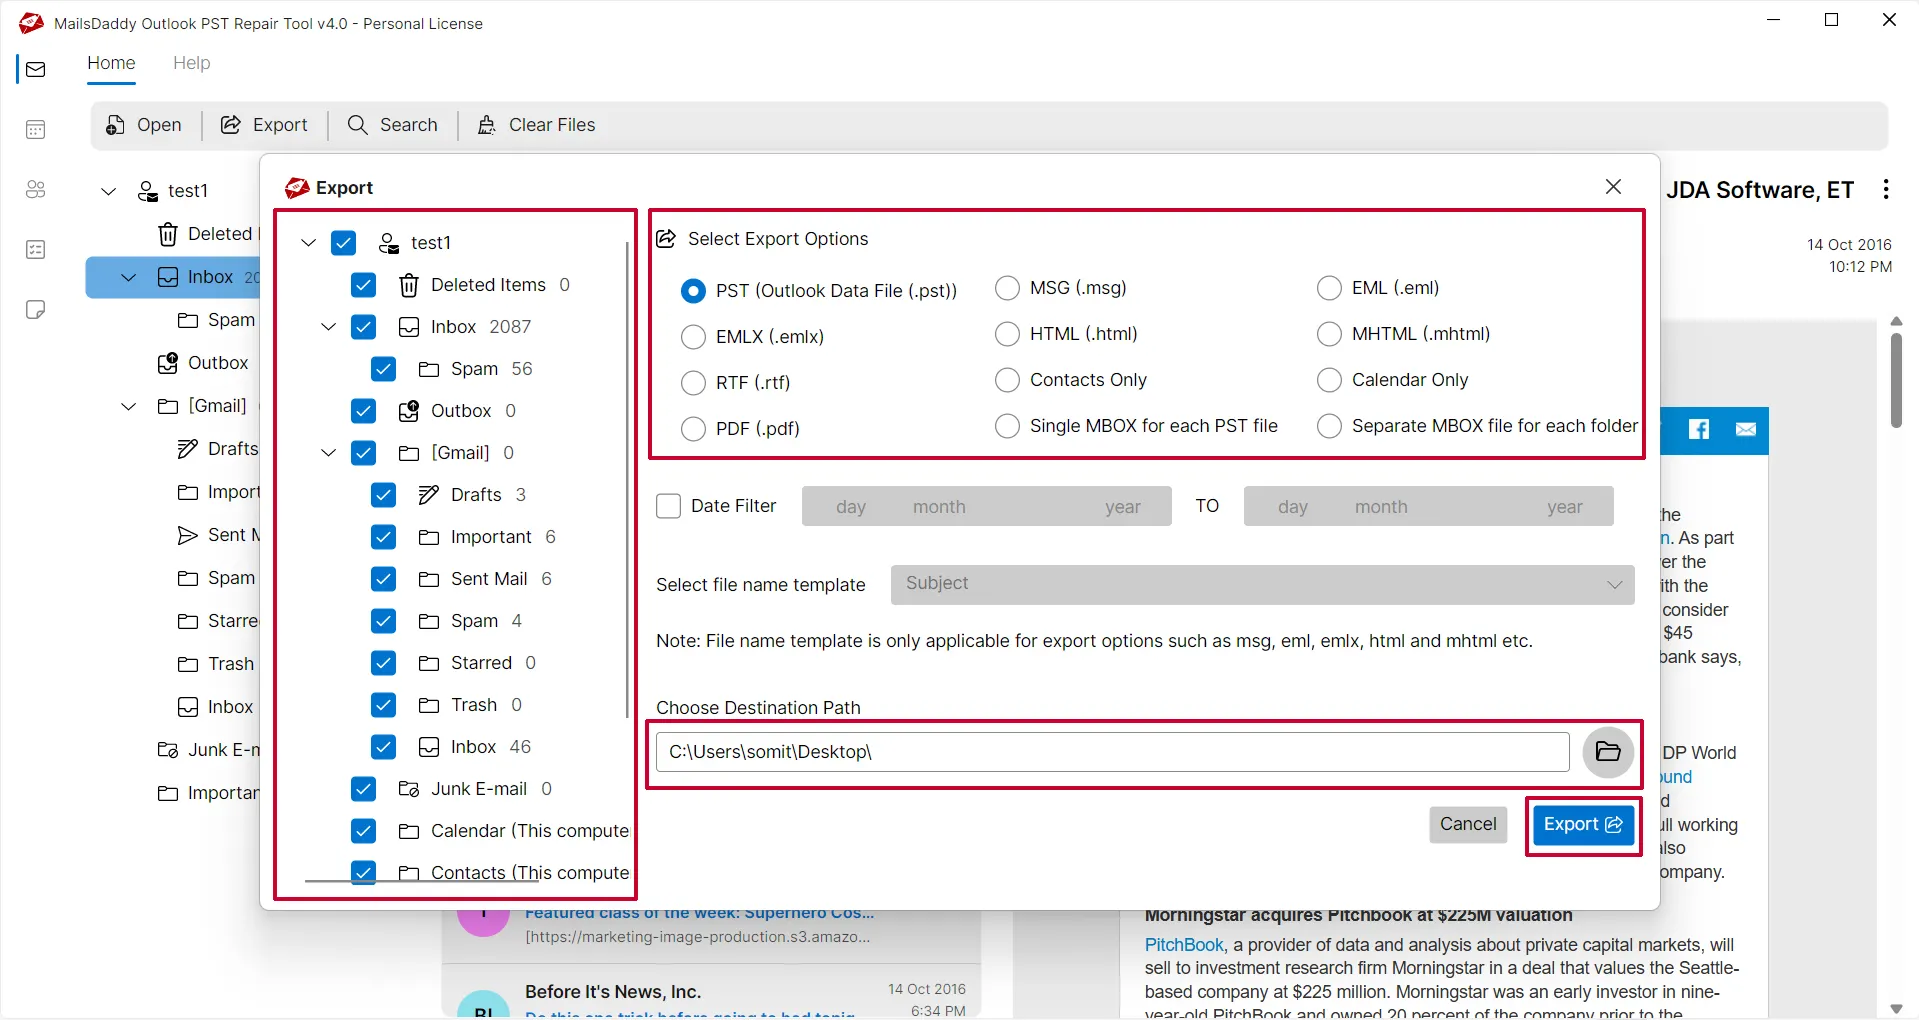
Task: Click the Junk E-mail folder icon in the export tree
Action: click(x=409, y=789)
